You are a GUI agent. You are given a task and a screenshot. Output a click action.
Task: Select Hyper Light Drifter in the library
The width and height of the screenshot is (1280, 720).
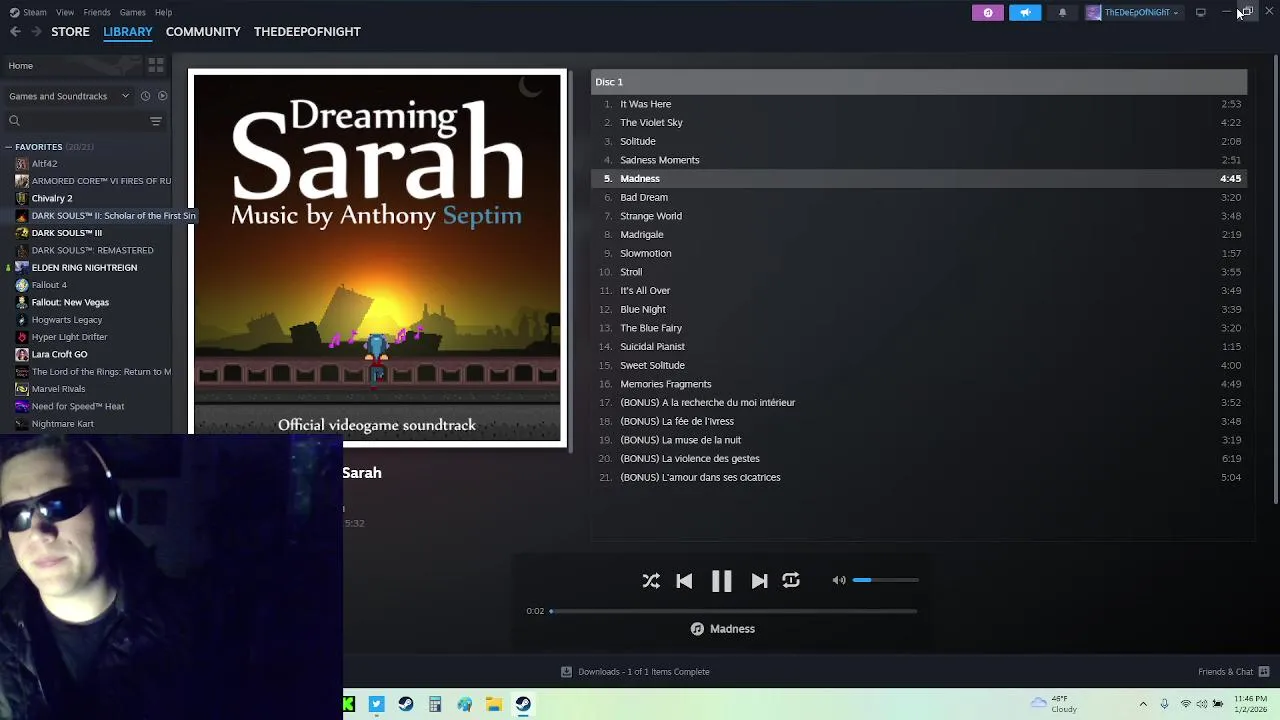coord(69,337)
